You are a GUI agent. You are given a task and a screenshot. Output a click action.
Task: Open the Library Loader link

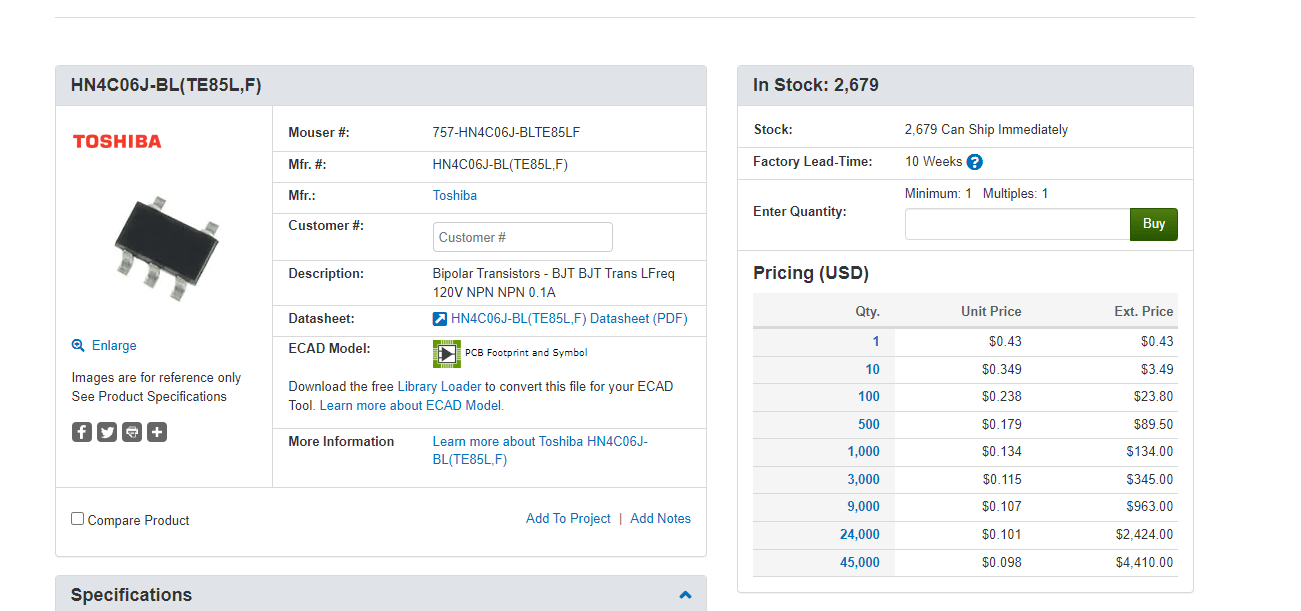click(x=439, y=386)
